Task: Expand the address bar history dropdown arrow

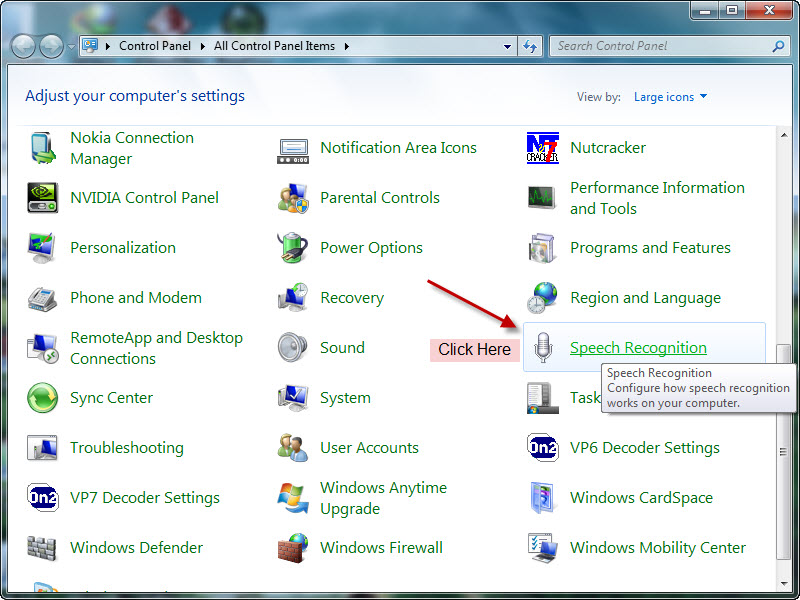Action: tap(507, 46)
